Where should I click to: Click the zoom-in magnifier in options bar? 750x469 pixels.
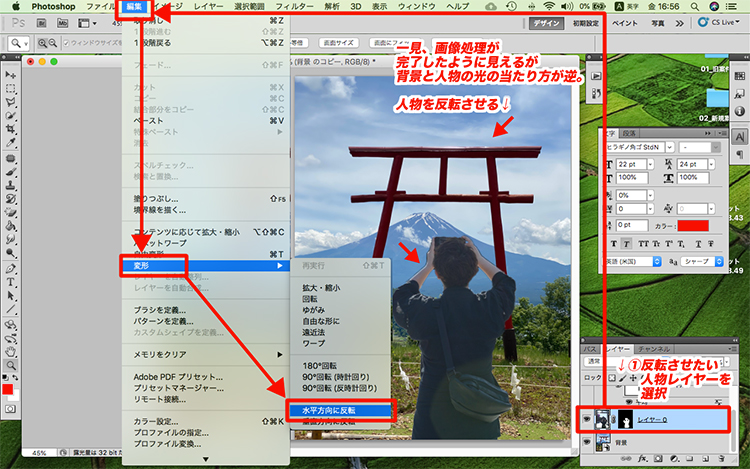[43, 43]
